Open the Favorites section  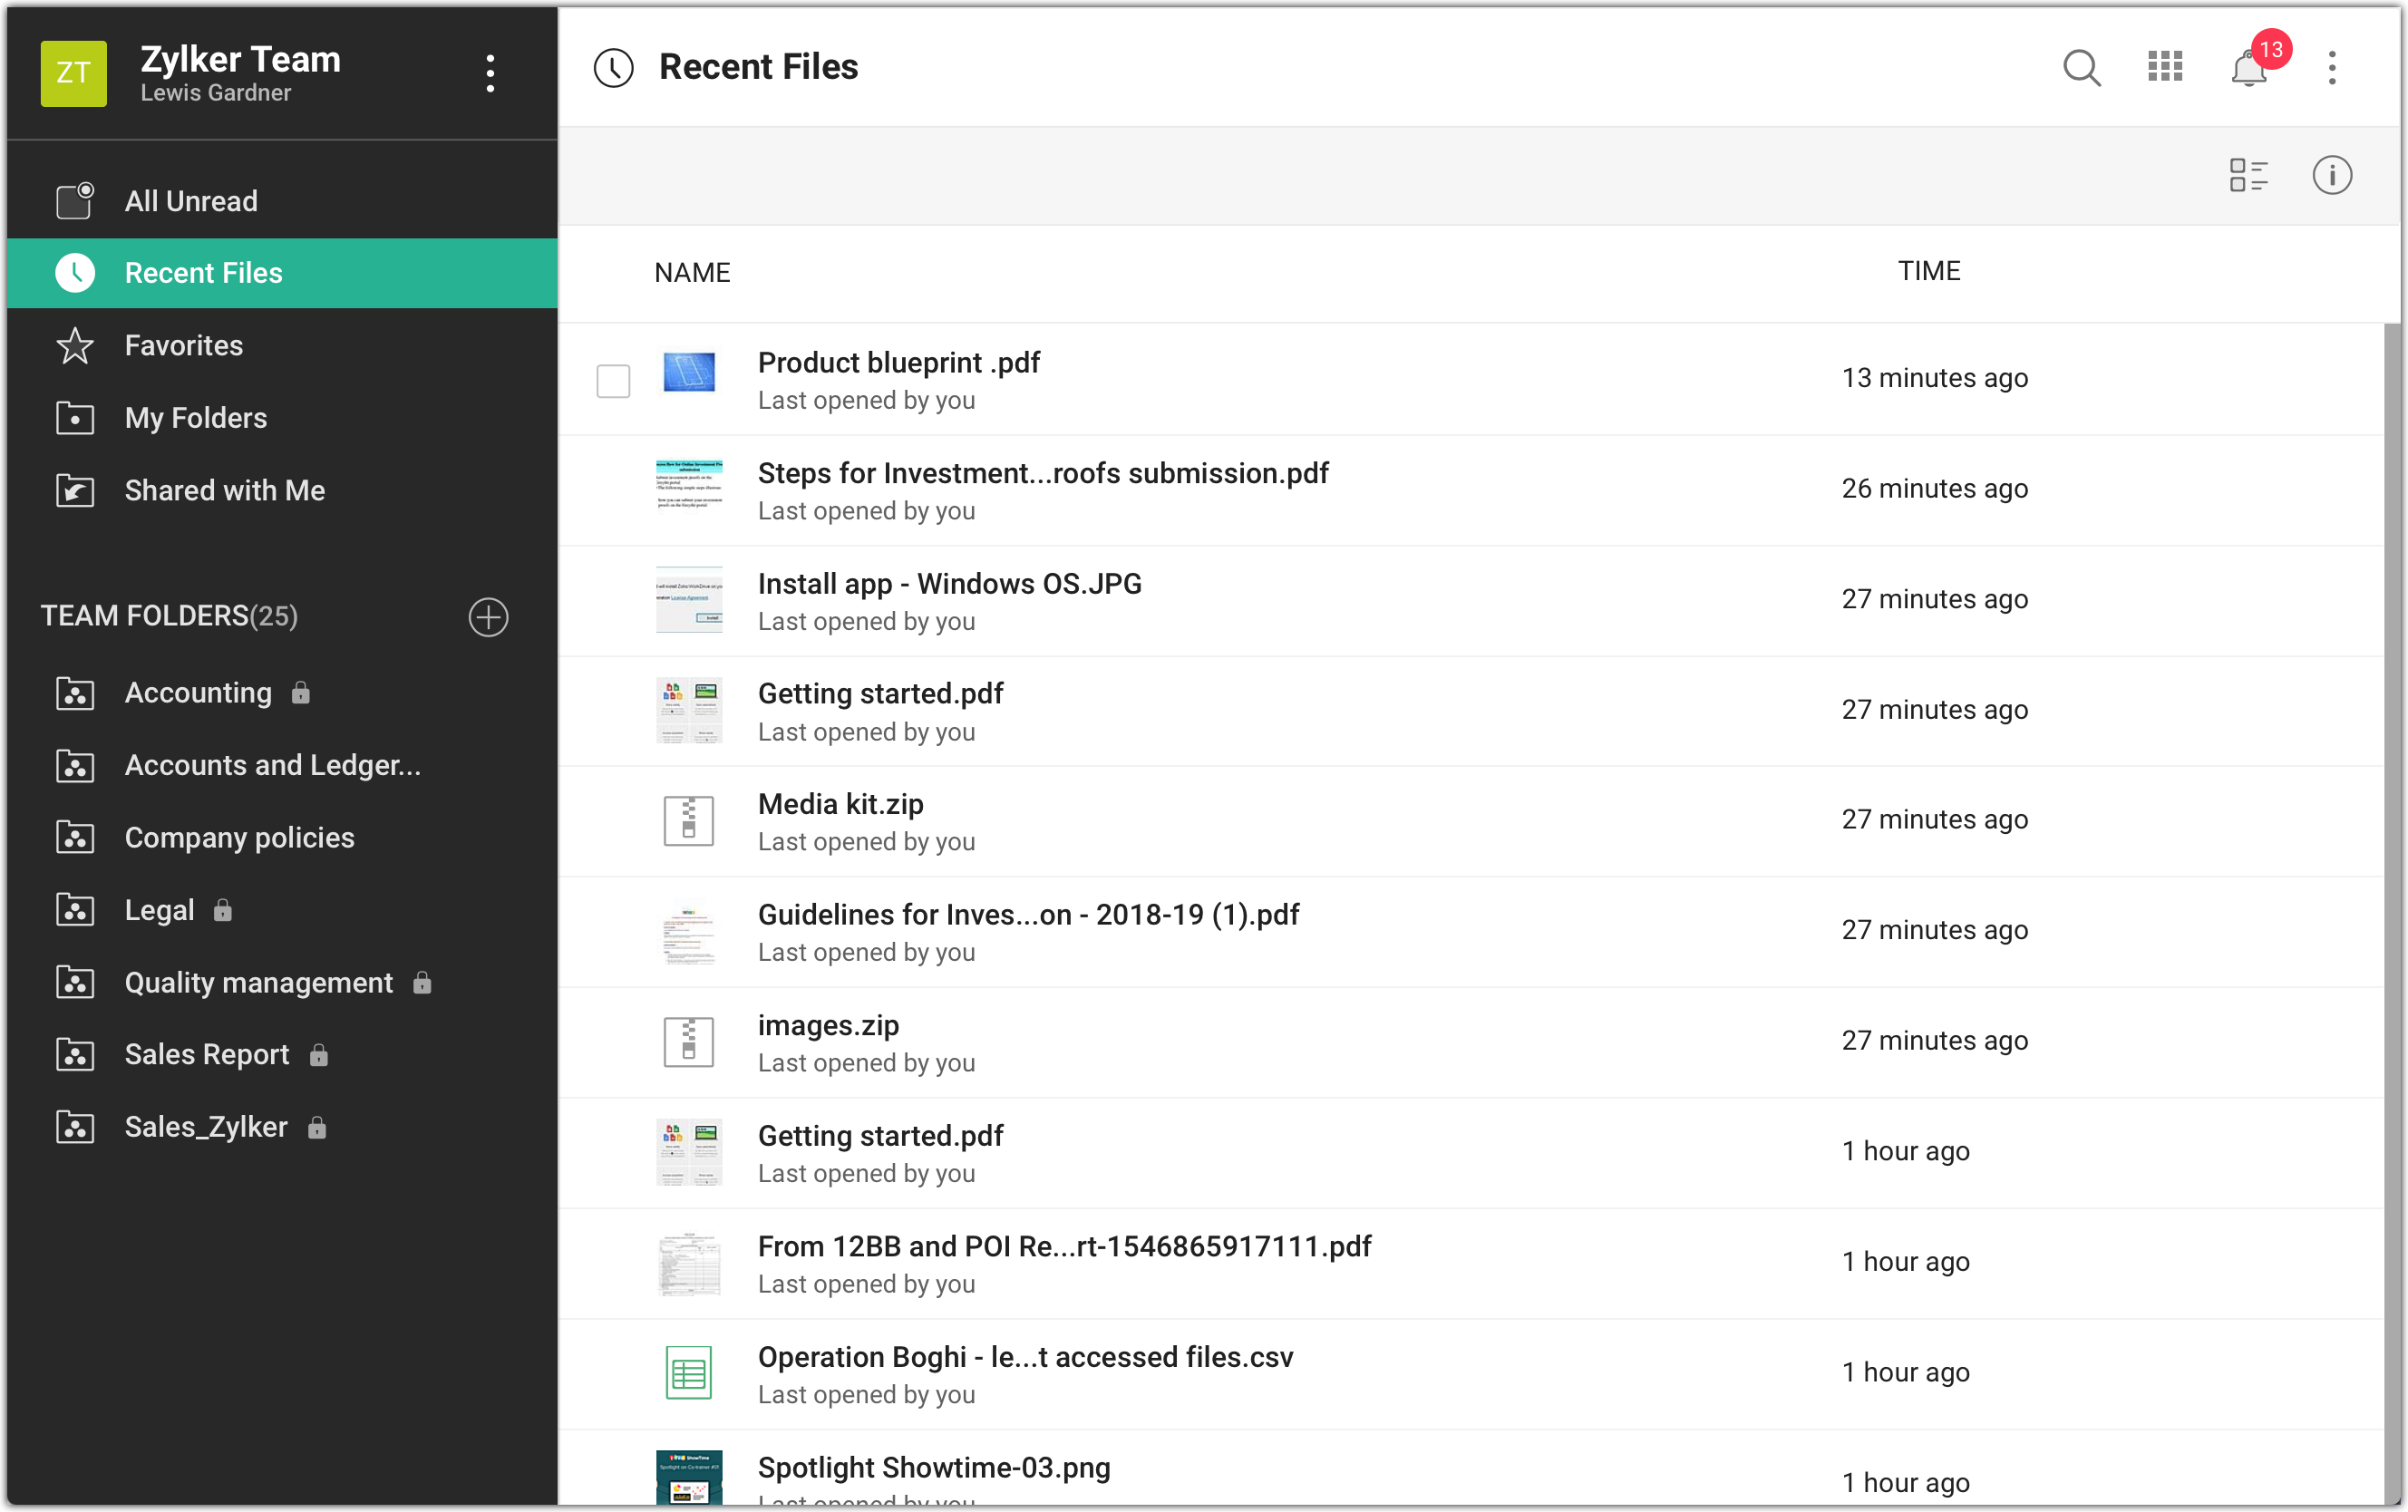183,346
